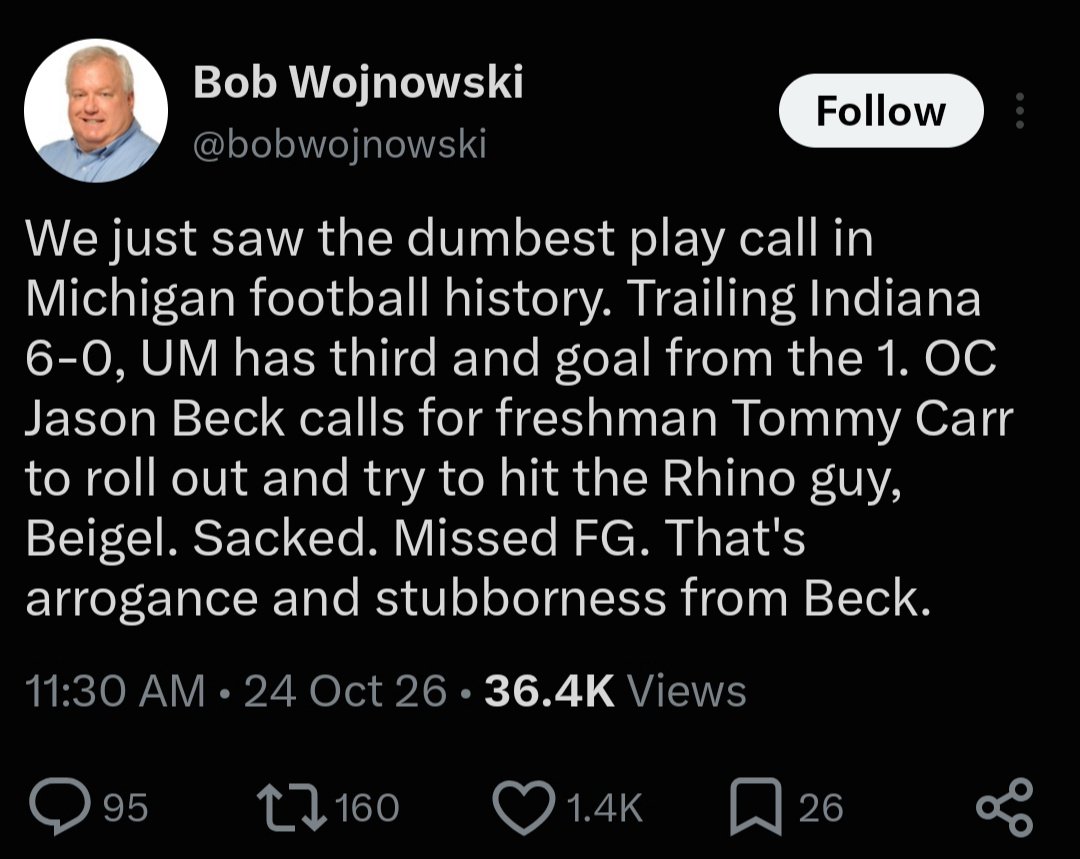Image resolution: width=1080 pixels, height=859 pixels.
Task: Open Bob Wojnowski's profile picture
Action: pos(96,111)
